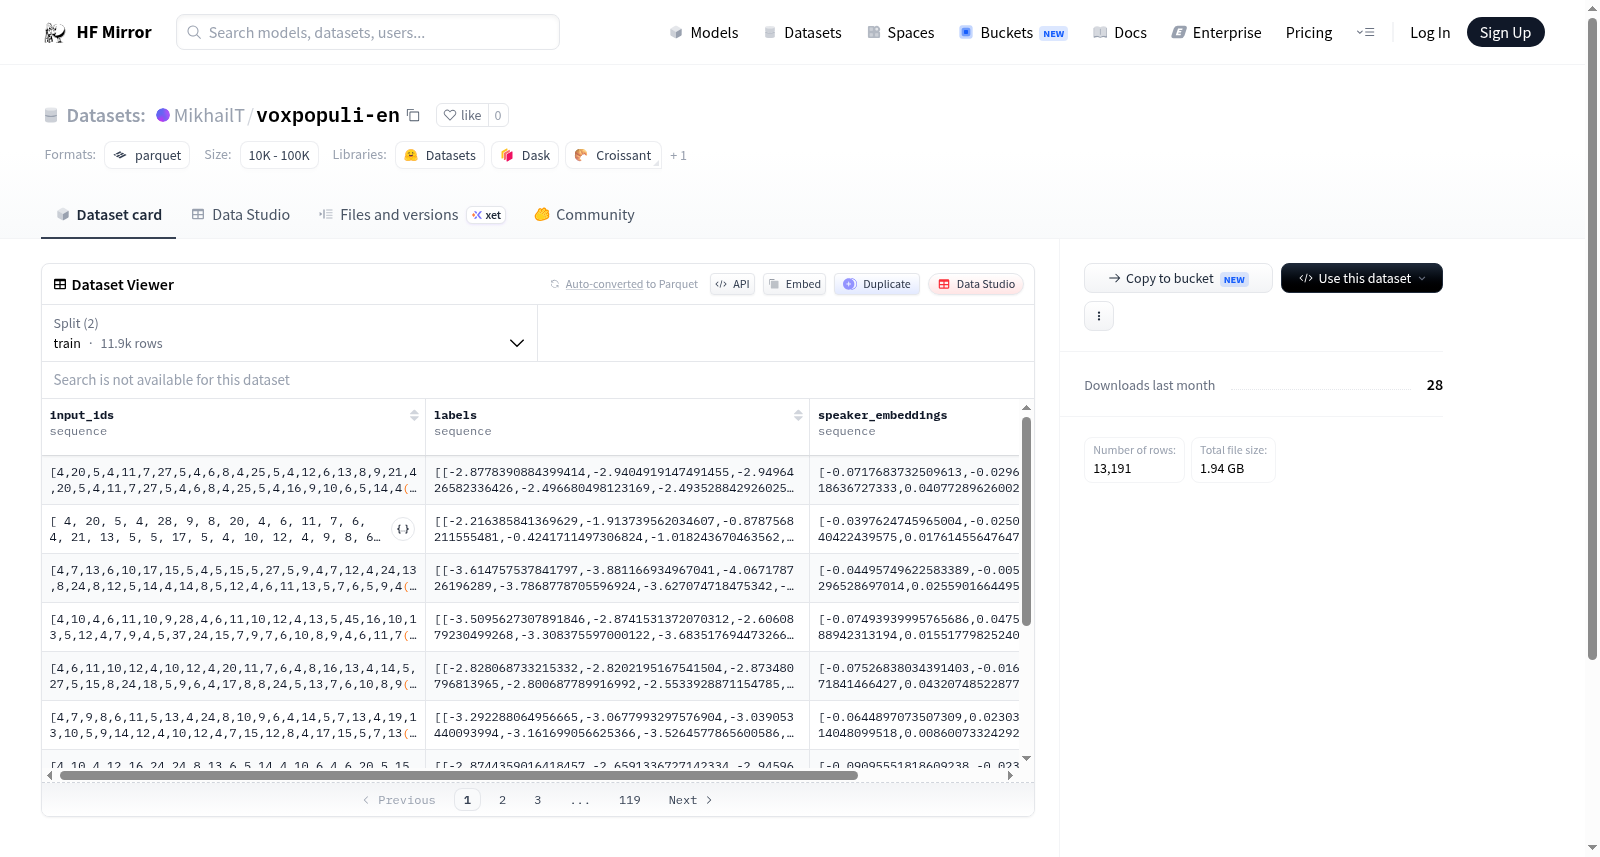Expand Use this dataset dropdown
This screenshot has width=1600, height=857.
pyautogui.click(x=1362, y=278)
